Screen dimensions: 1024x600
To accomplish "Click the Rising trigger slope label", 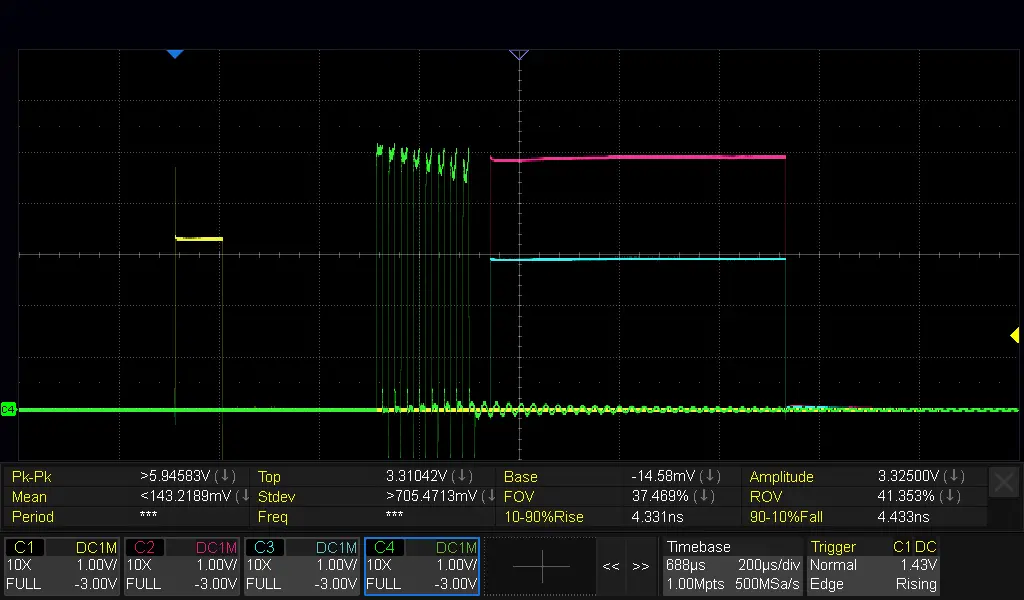I will pyautogui.click(x=916, y=584).
